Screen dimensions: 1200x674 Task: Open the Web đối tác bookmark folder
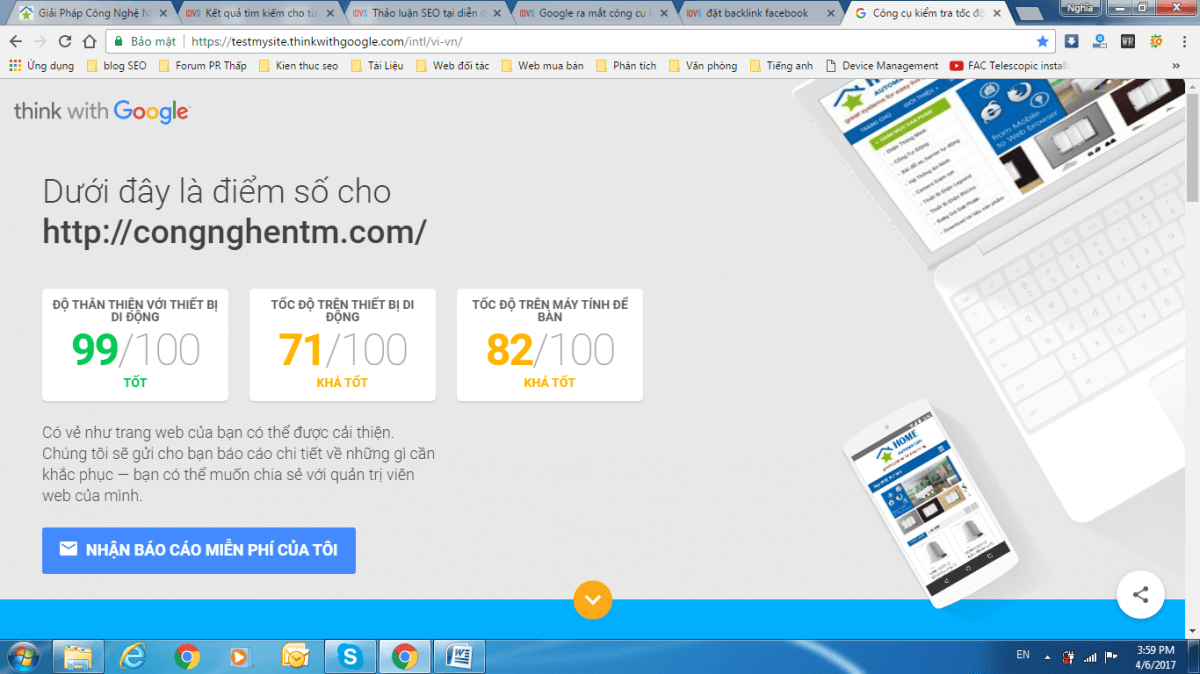click(452, 66)
